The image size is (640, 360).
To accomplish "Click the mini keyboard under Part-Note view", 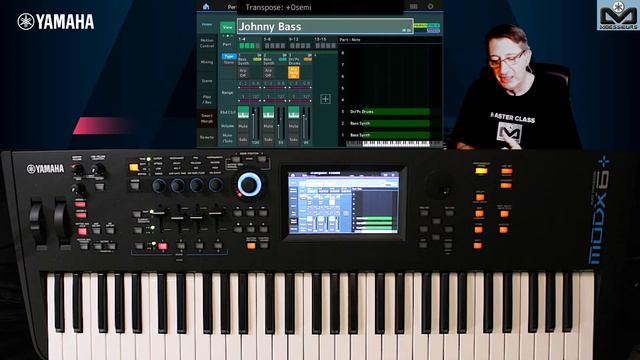I will click(394, 143).
